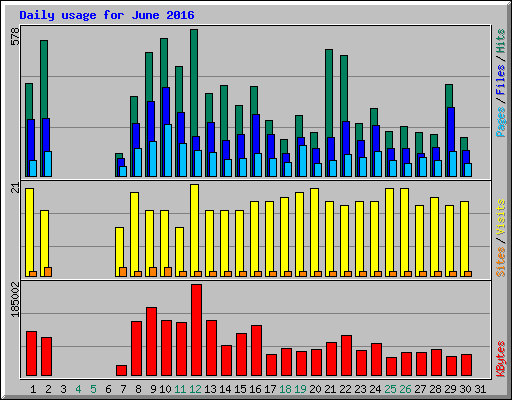
Task: Click day 23 on the x-axis
Action: tap(360, 389)
